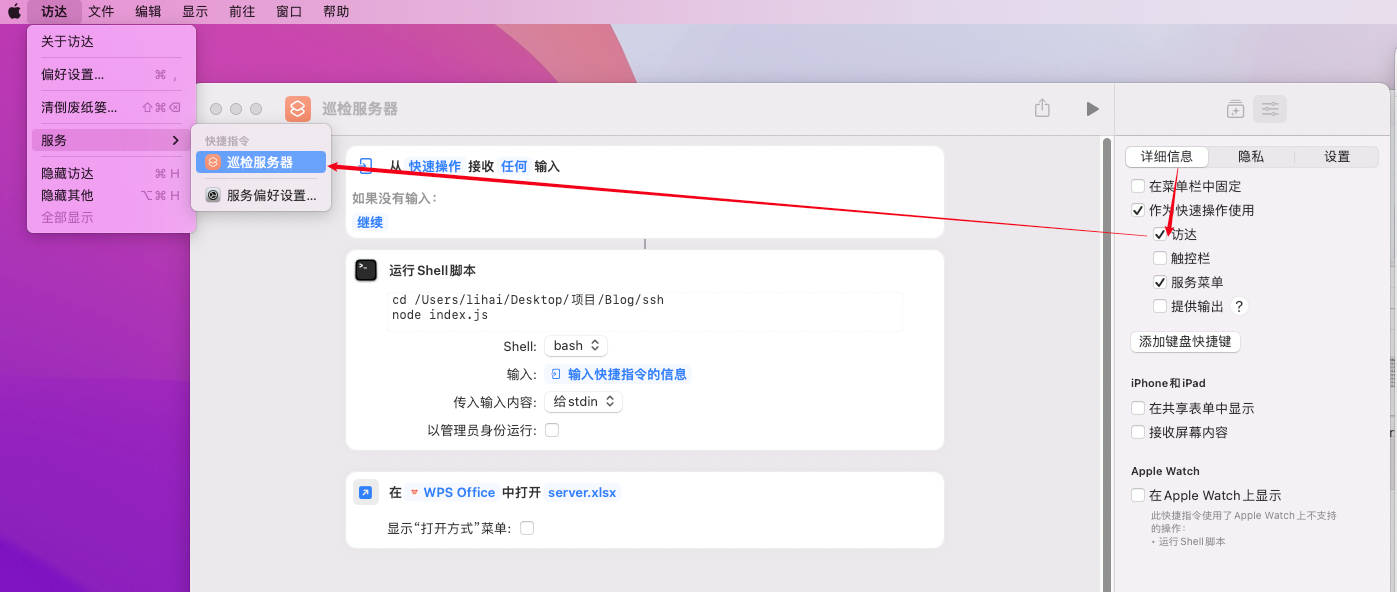Open the 前往 menu

(x=242, y=12)
